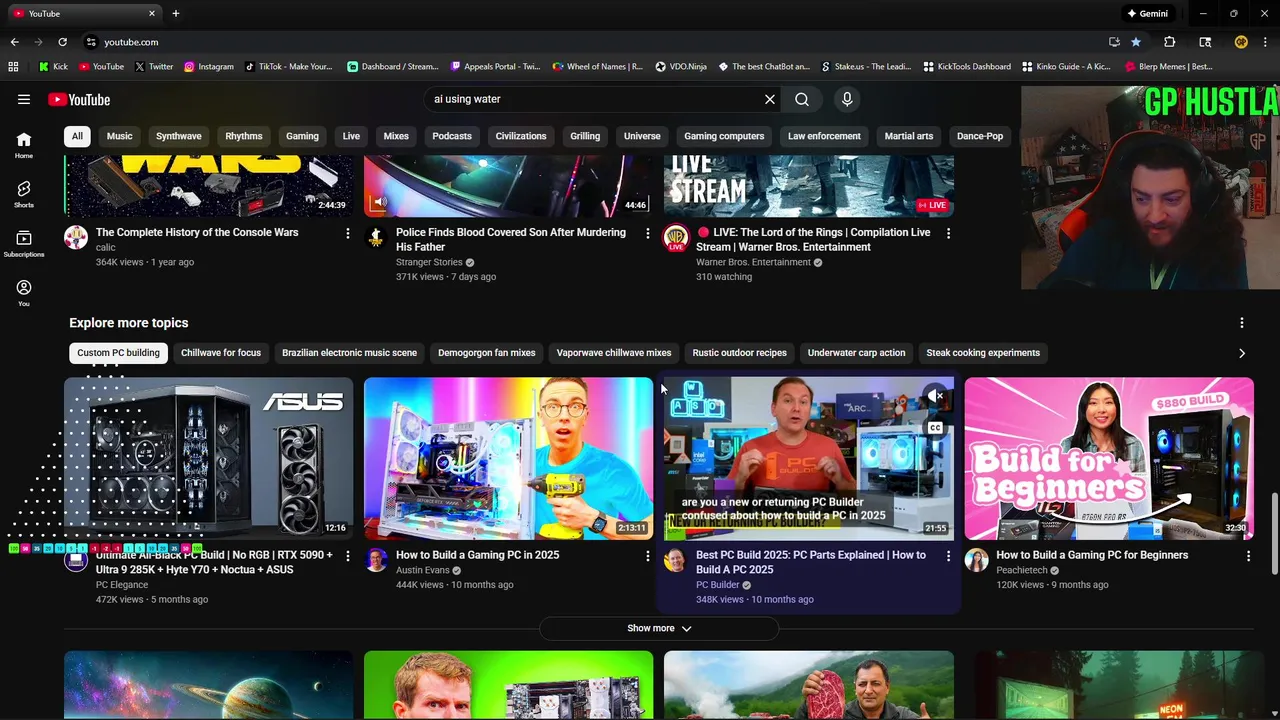Viewport: 1280px width, 720px height.
Task: Select Chillwave for focus topic
Action: pyautogui.click(x=221, y=353)
